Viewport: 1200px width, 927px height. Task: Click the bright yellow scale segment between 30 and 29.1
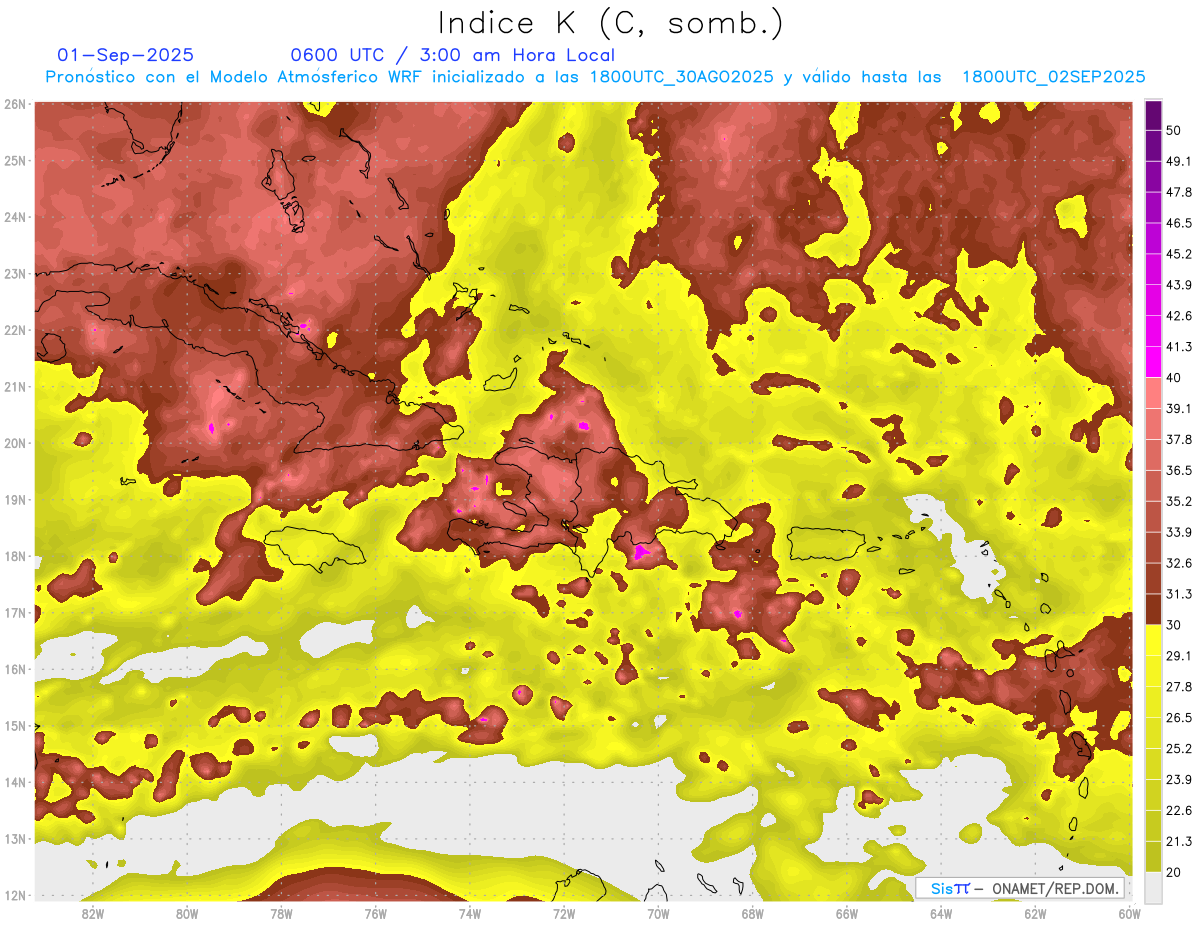(x=1153, y=640)
